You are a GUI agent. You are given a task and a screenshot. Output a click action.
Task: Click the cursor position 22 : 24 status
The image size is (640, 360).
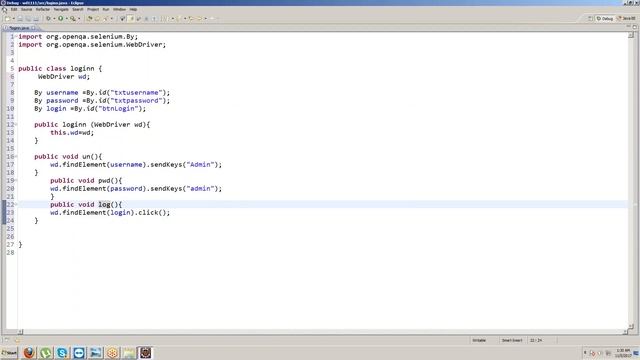pyautogui.click(x=536, y=340)
